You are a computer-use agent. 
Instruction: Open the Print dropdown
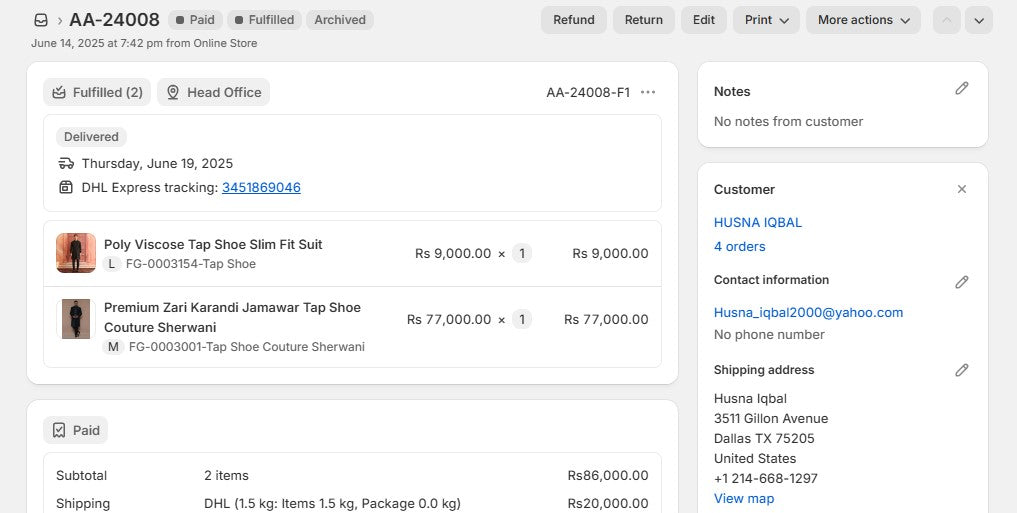[x=766, y=20]
